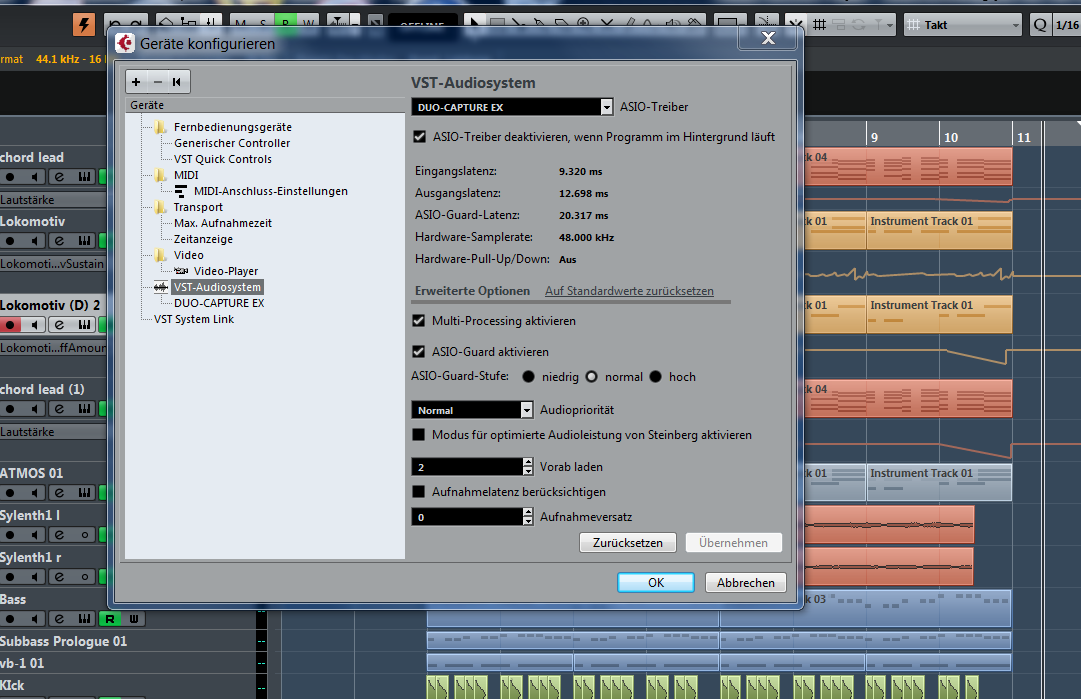Open Lokomoti...vSustain automation parameter selector
This screenshot has height=699, width=1081.
coord(53,263)
